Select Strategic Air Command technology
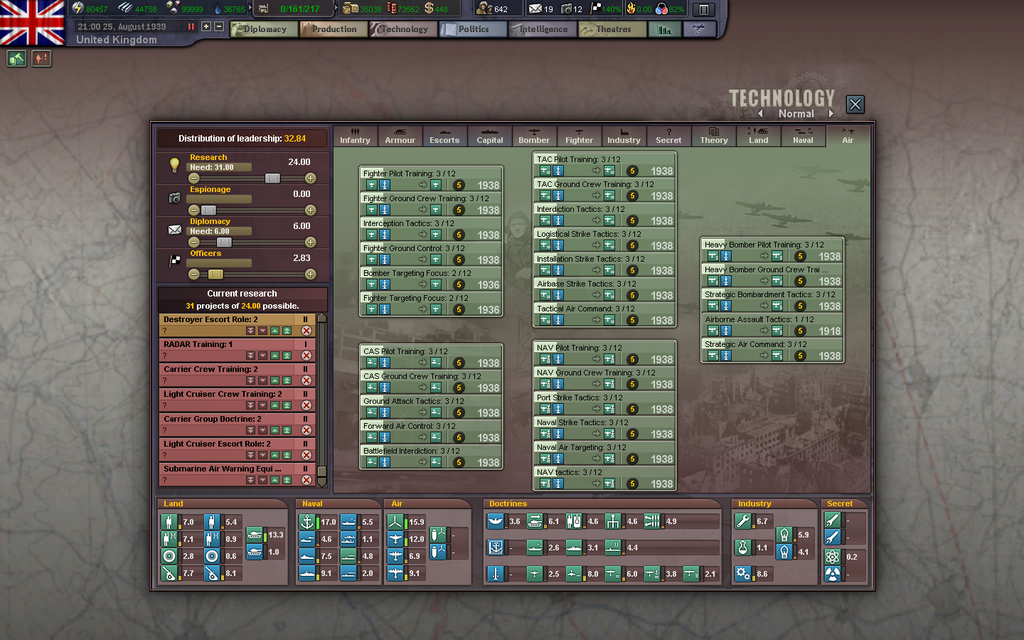1024x640 pixels. (773, 350)
